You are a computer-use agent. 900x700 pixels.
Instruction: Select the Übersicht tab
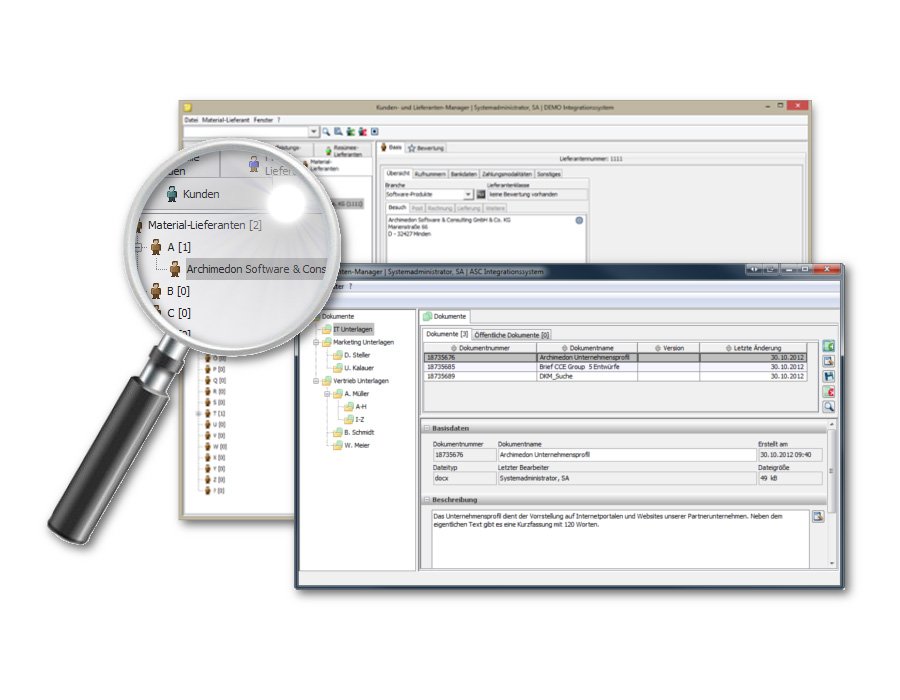[398, 173]
